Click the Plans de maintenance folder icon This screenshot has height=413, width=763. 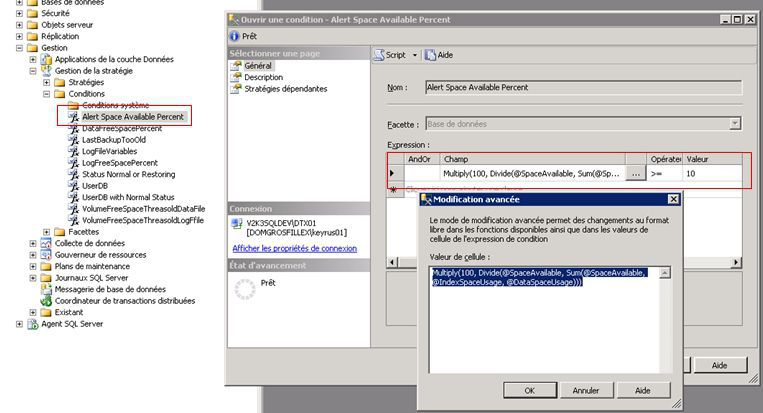(46, 267)
